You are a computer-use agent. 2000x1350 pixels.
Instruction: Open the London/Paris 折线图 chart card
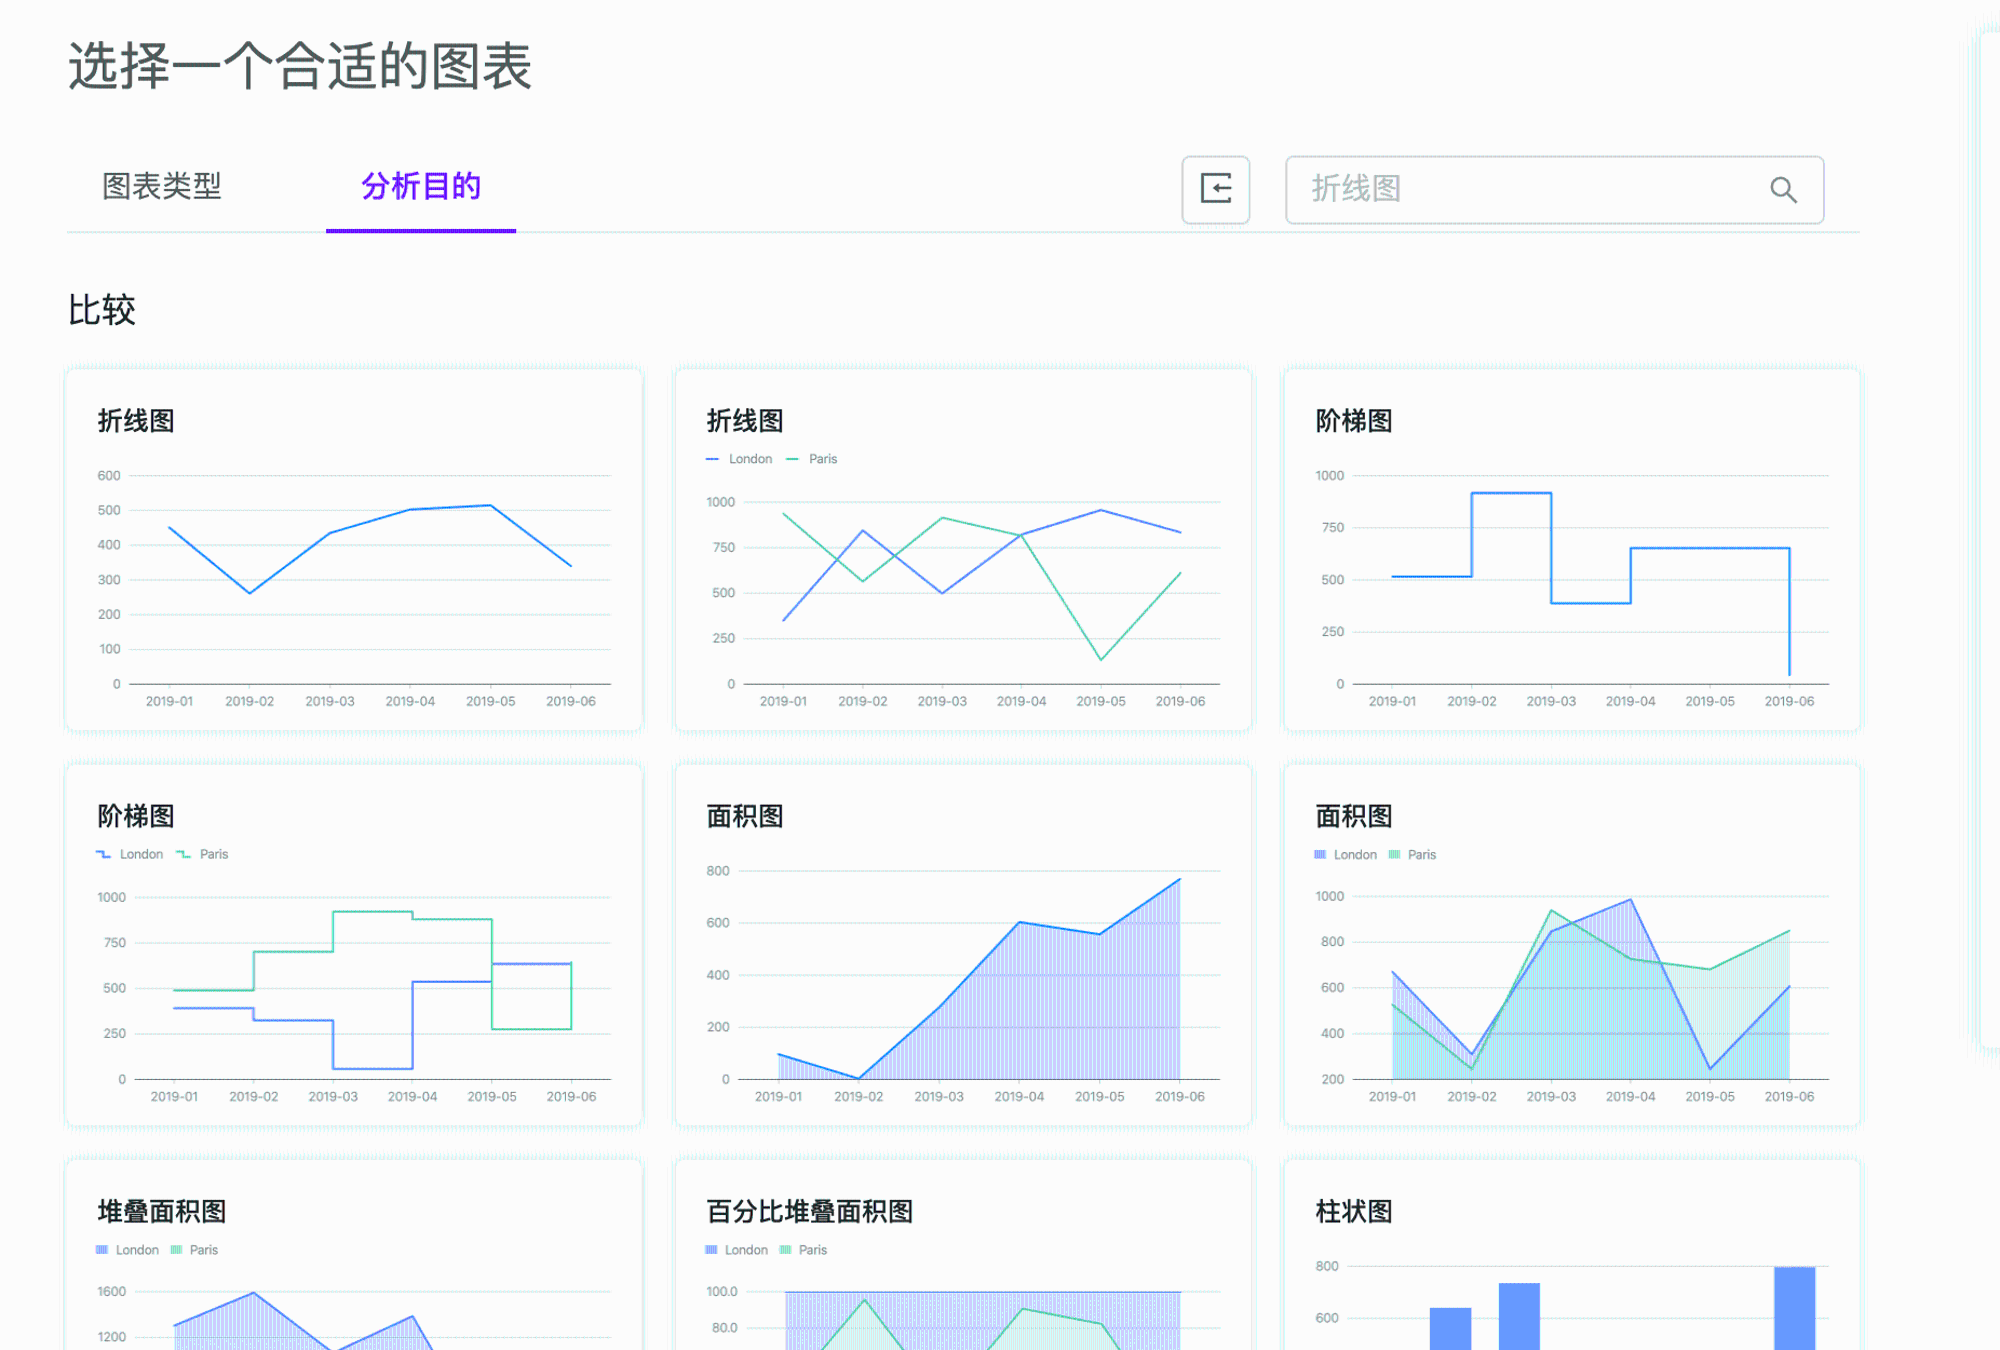point(963,550)
